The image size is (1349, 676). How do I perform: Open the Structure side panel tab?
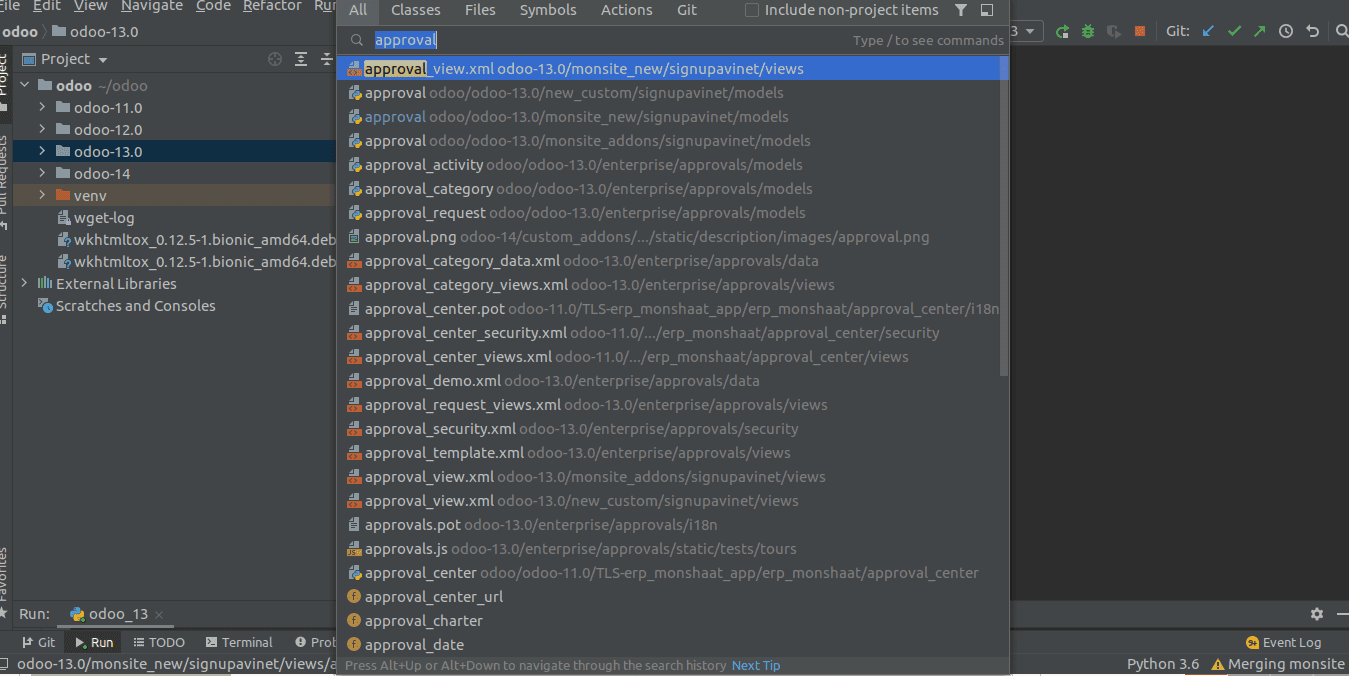pyautogui.click(x=4, y=288)
